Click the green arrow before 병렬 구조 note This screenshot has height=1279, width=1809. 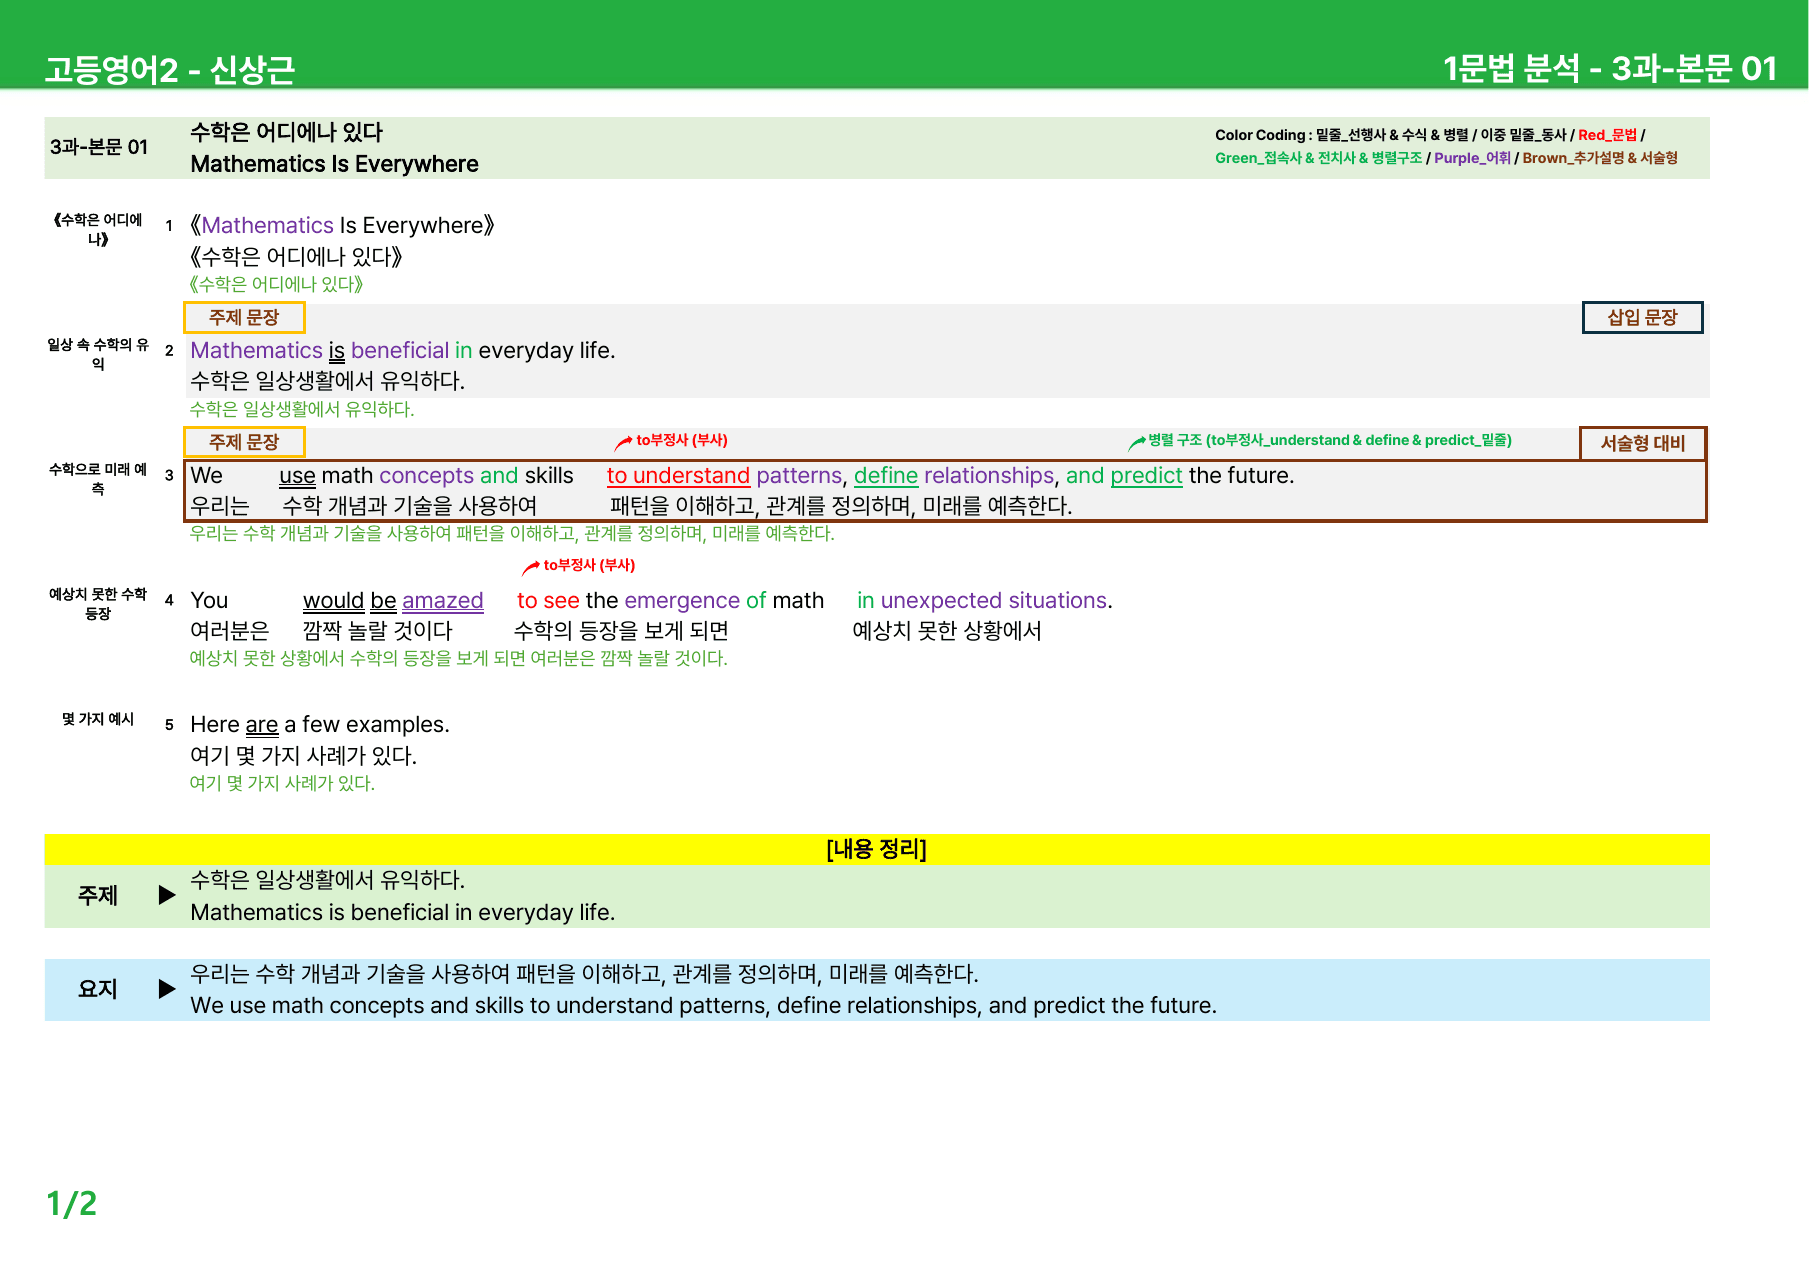(1136, 441)
